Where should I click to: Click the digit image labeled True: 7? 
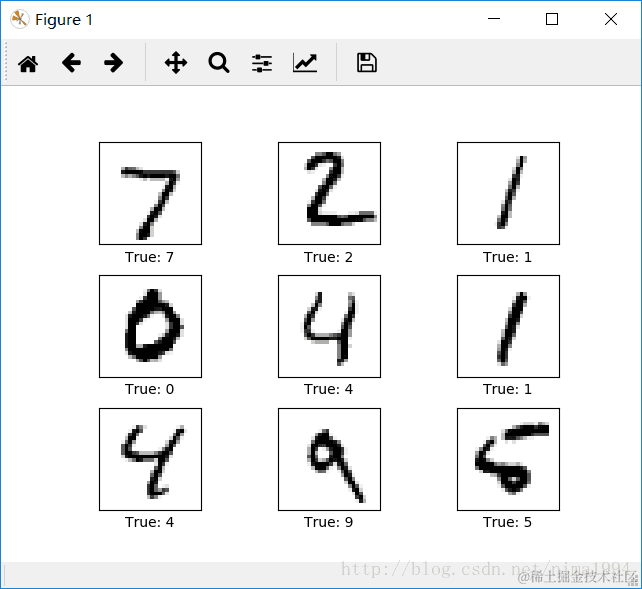point(150,194)
